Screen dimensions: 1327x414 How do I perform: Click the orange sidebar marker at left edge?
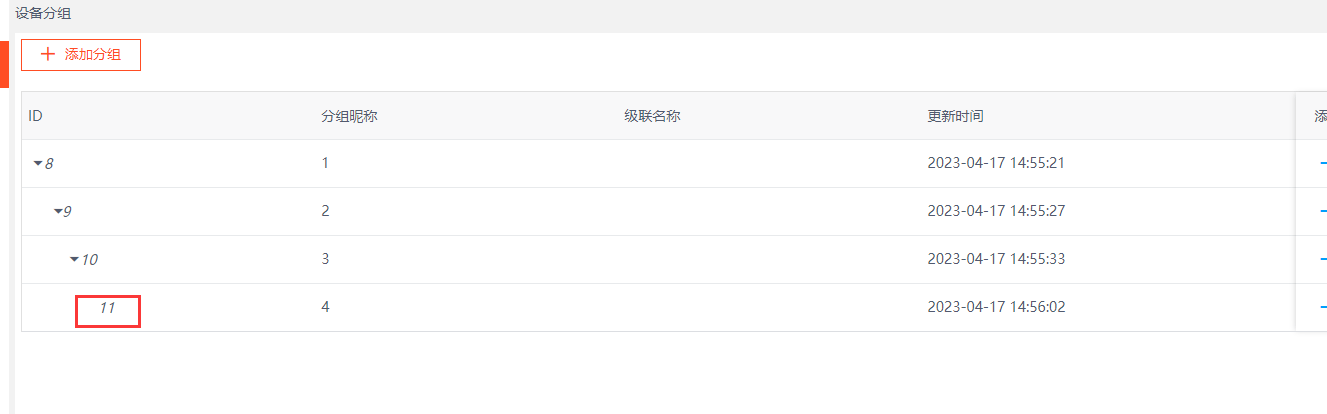click(4, 64)
